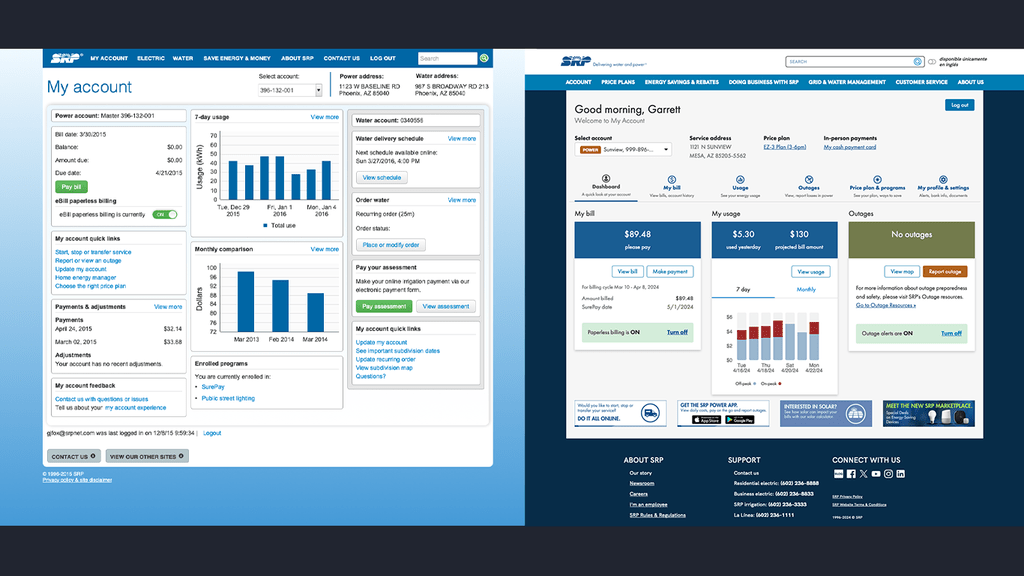1024x576 pixels.
Task: Open My cash payment card link
Action: coord(850,147)
